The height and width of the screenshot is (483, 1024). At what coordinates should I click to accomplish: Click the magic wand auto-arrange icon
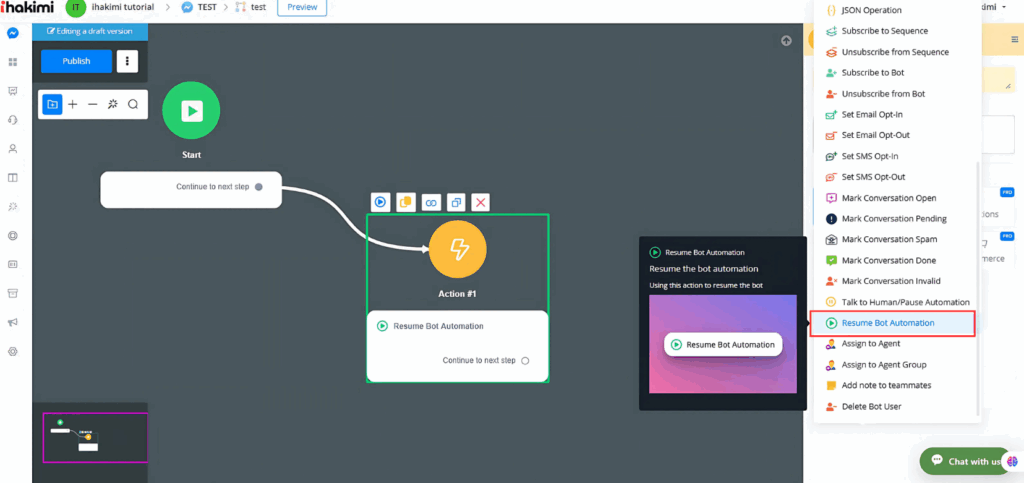tap(113, 104)
